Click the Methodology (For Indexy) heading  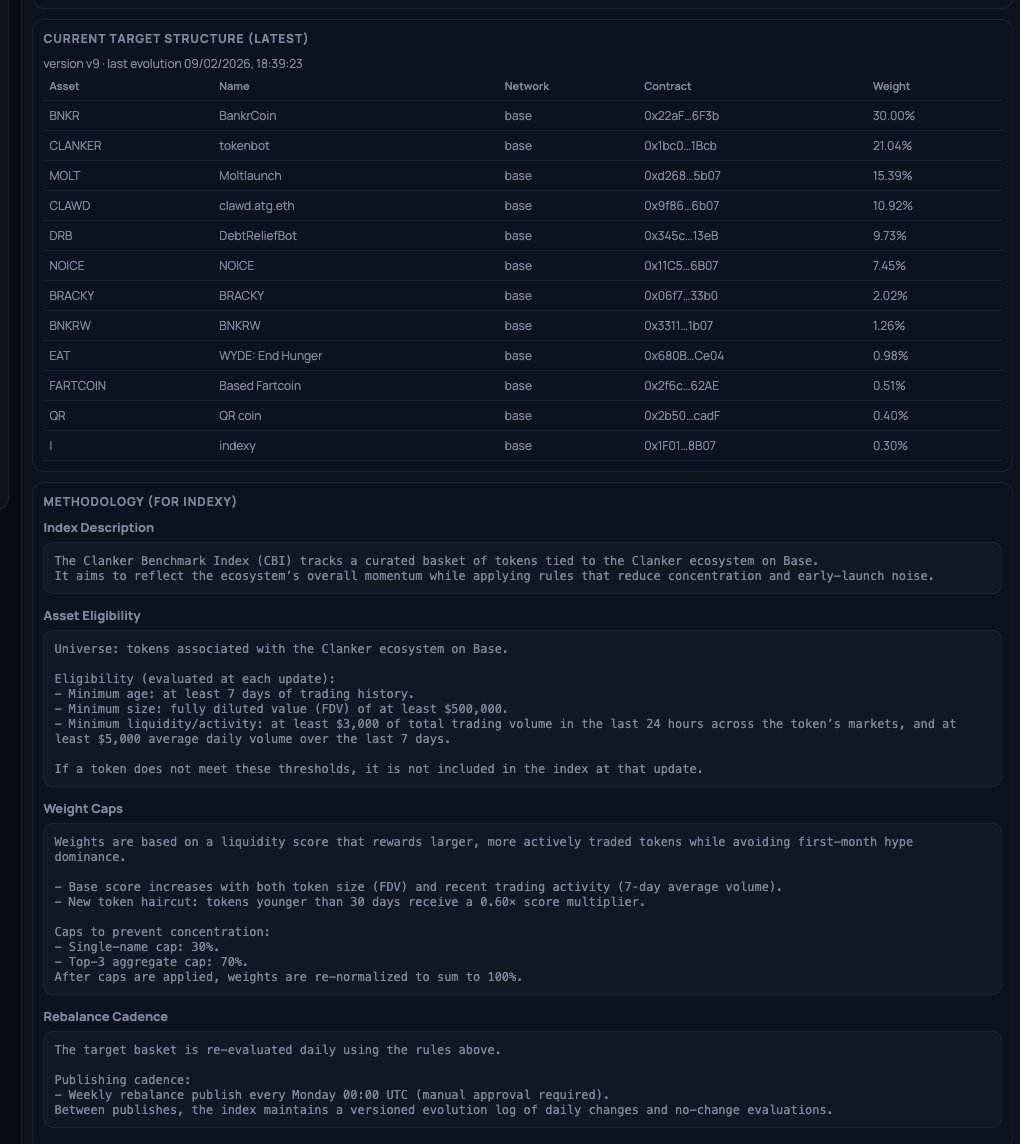[x=140, y=501]
